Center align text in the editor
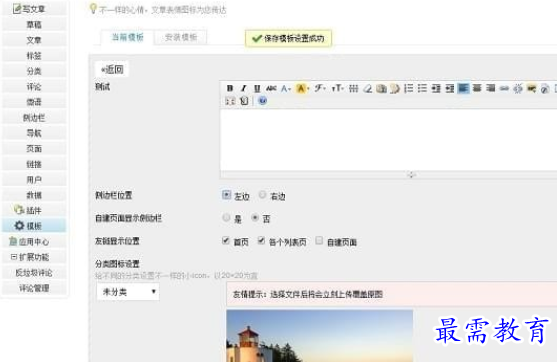The image size is (557, 362). (x=477, y=88)
